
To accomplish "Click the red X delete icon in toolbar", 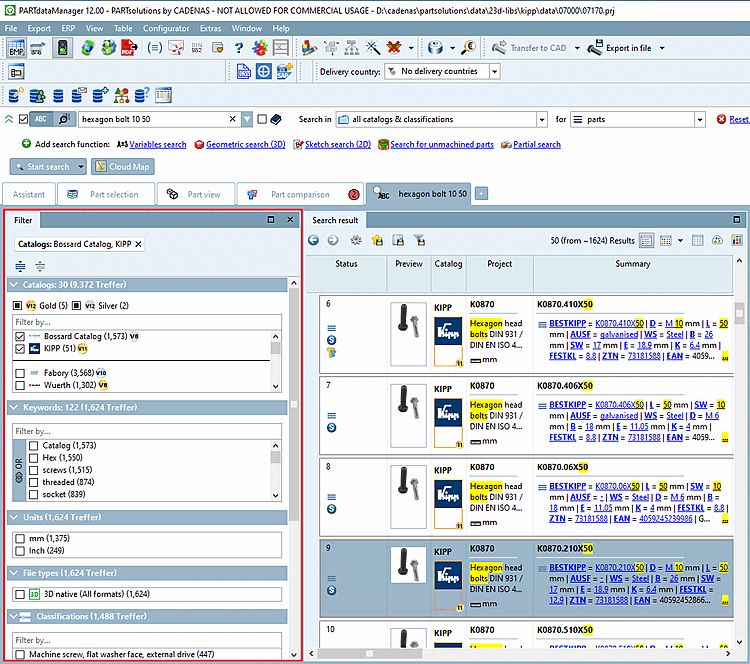I will [x=394, y=47].
